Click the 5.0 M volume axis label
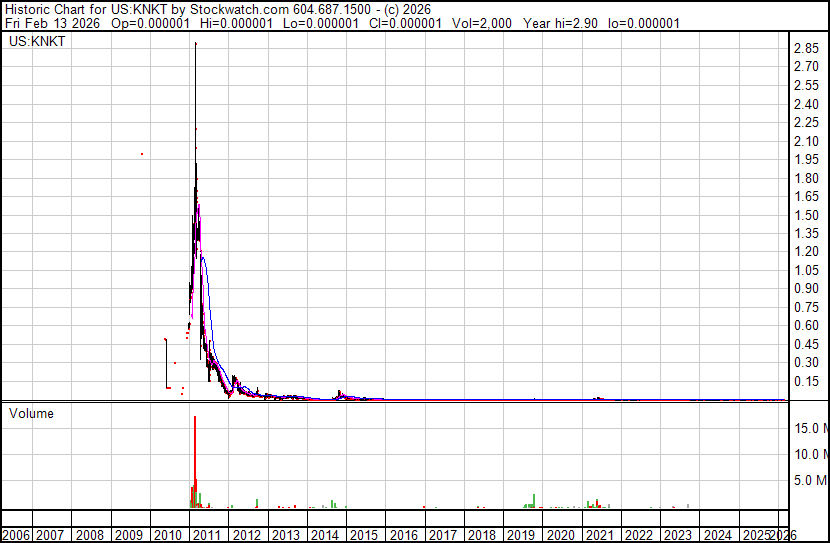 click(810, 480)
